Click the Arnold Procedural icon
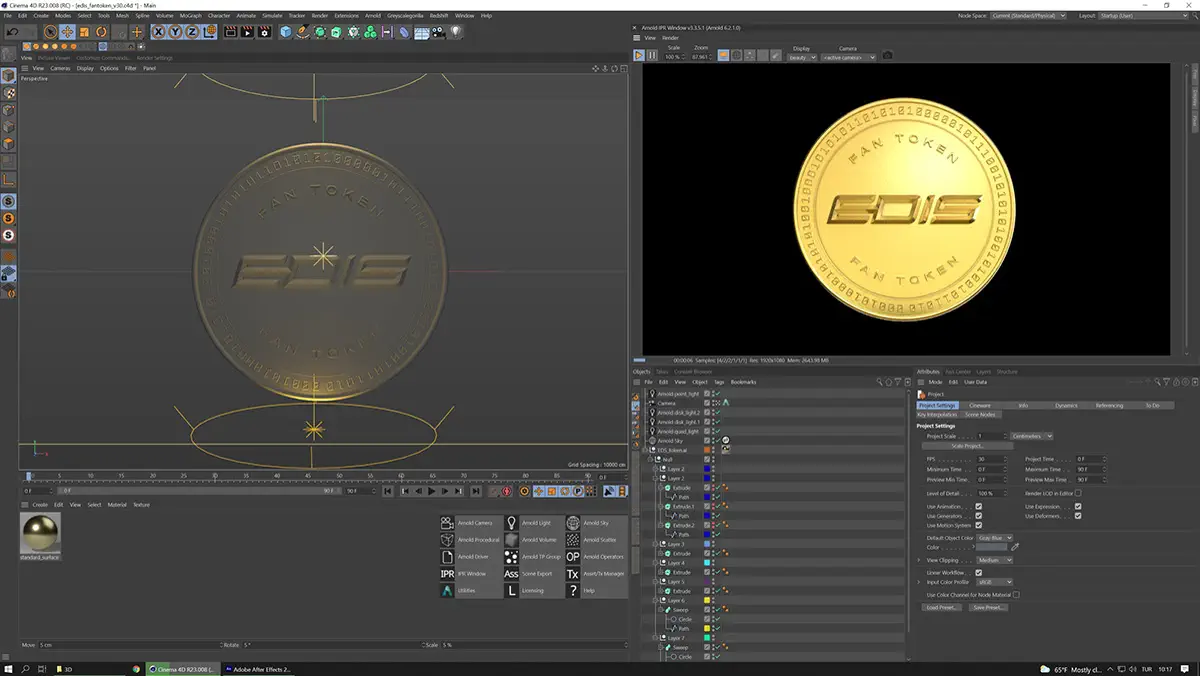 448,540
